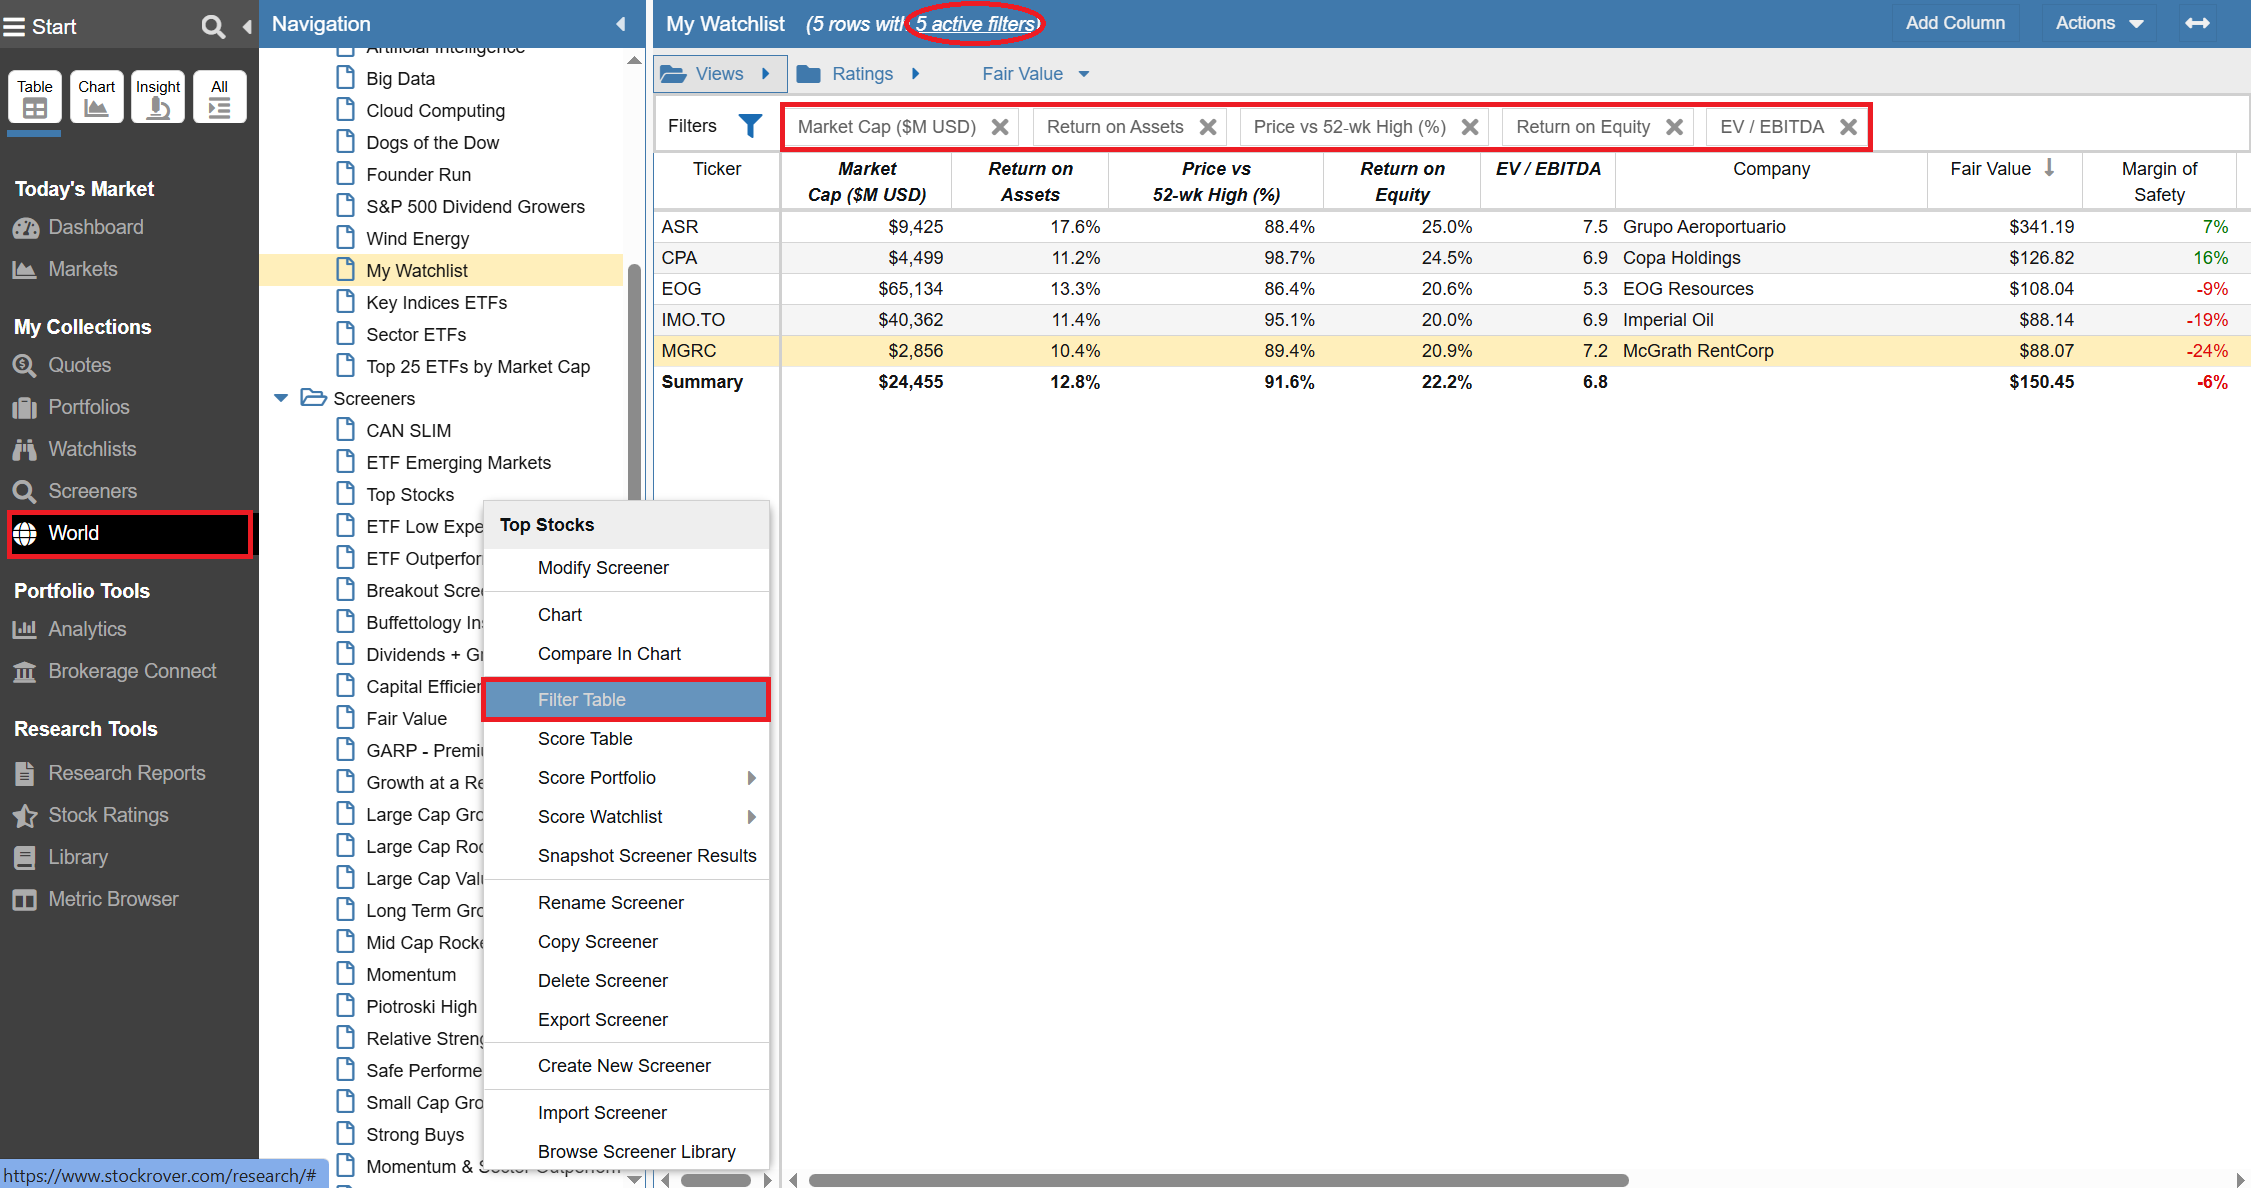Remove the Return on Equity filter
This screenshot has height=1188, width=2258.
tap(1674, 127)
